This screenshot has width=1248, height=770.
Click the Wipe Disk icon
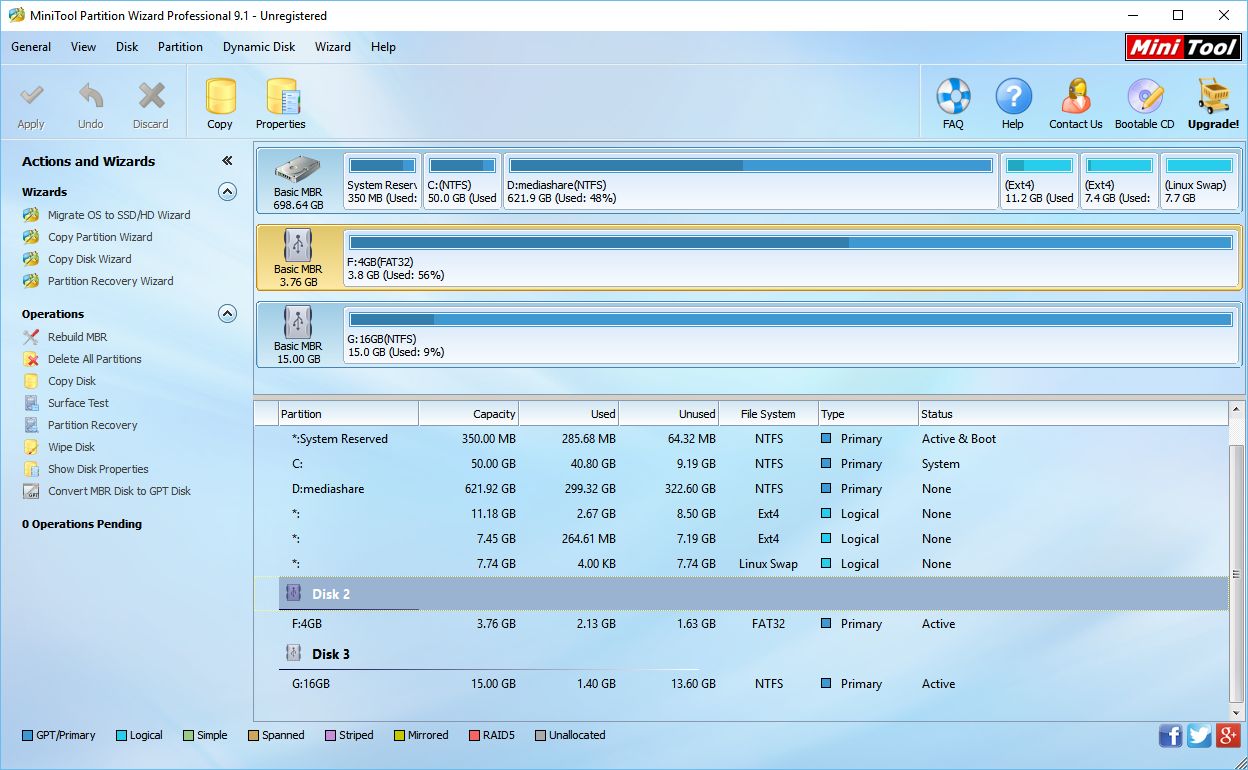pos(31,447)
